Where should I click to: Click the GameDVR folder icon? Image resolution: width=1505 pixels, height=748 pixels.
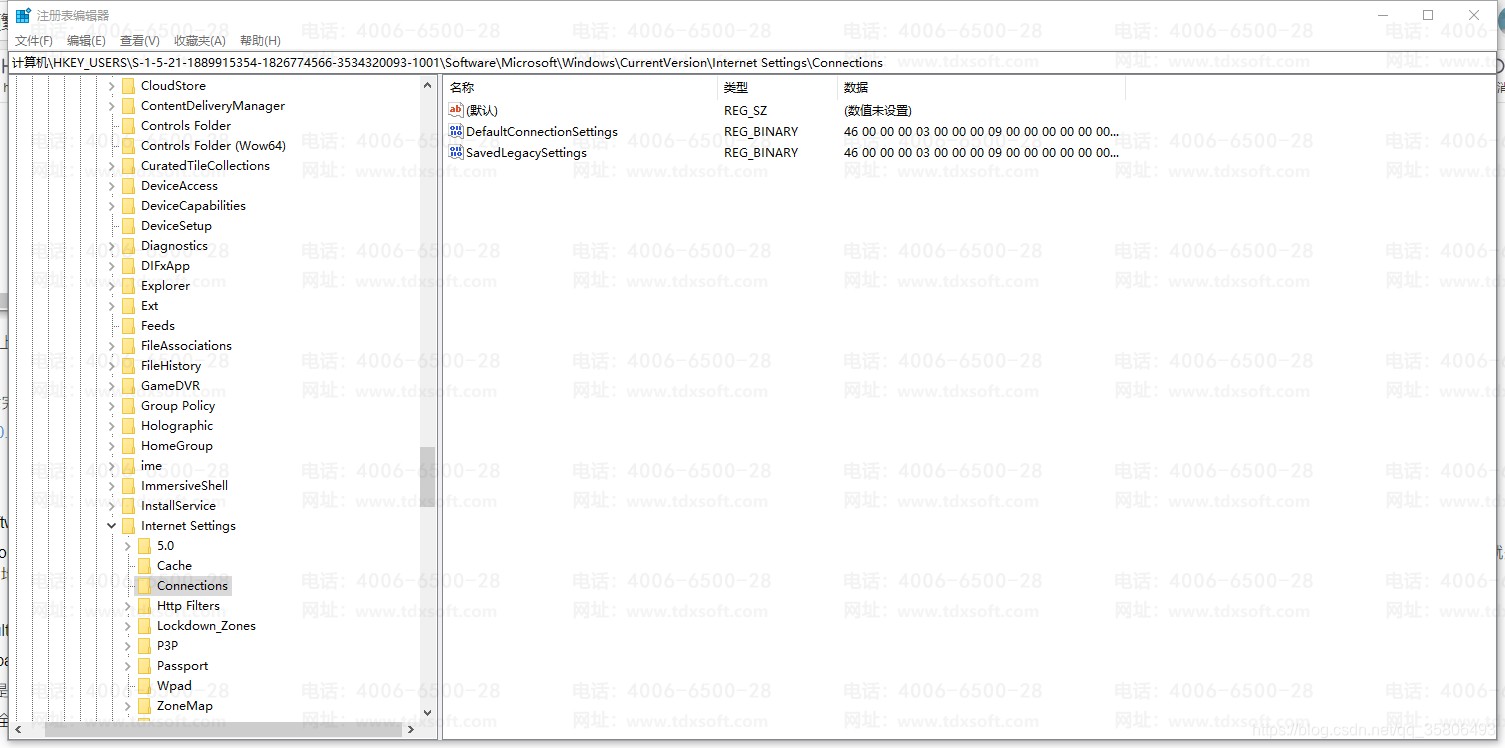click(128, 386)
